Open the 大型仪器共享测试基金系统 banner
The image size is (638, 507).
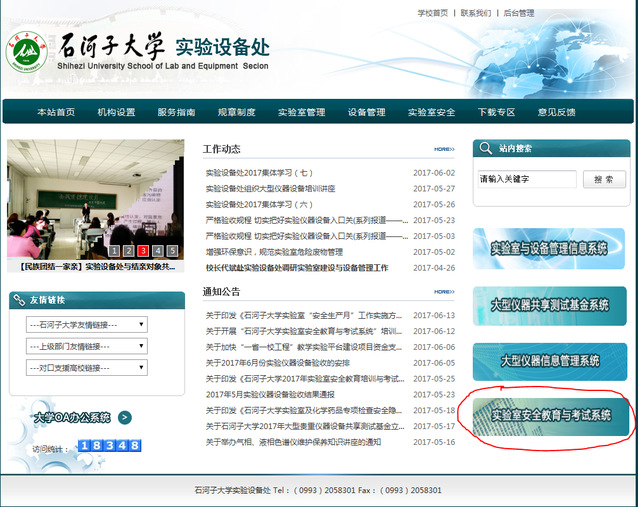(550, 306)
